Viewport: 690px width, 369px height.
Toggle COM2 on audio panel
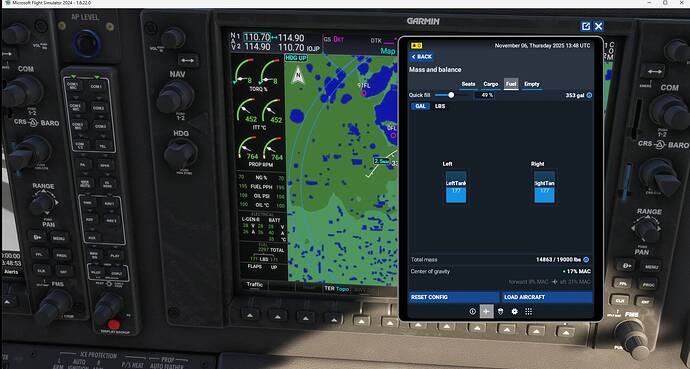point(99,108)
